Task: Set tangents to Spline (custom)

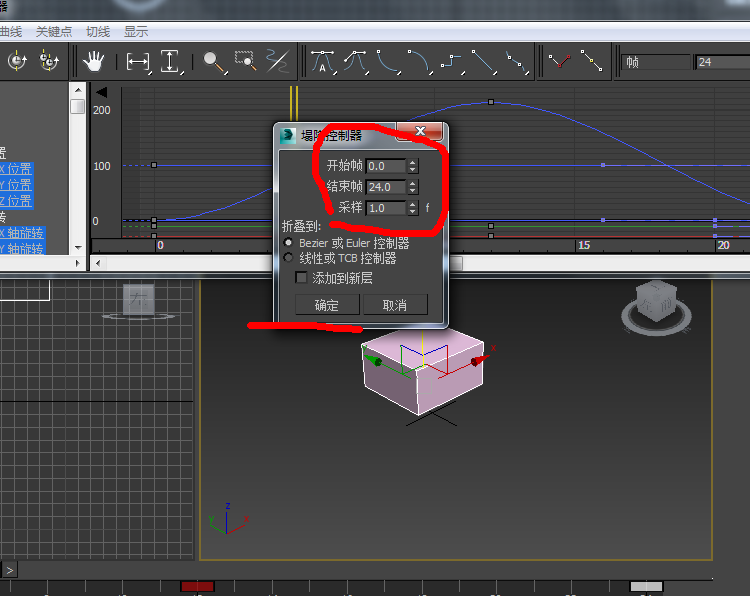Action: click(x=355, y=62)
